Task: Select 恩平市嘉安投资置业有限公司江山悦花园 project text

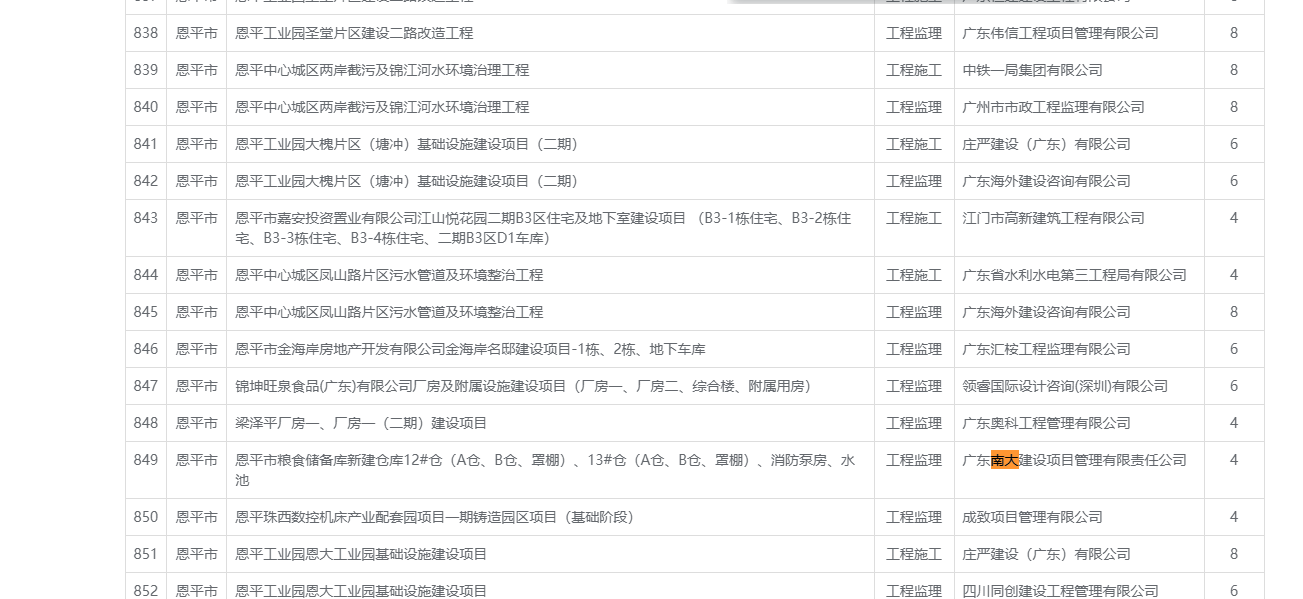Action: coord(543,228)
